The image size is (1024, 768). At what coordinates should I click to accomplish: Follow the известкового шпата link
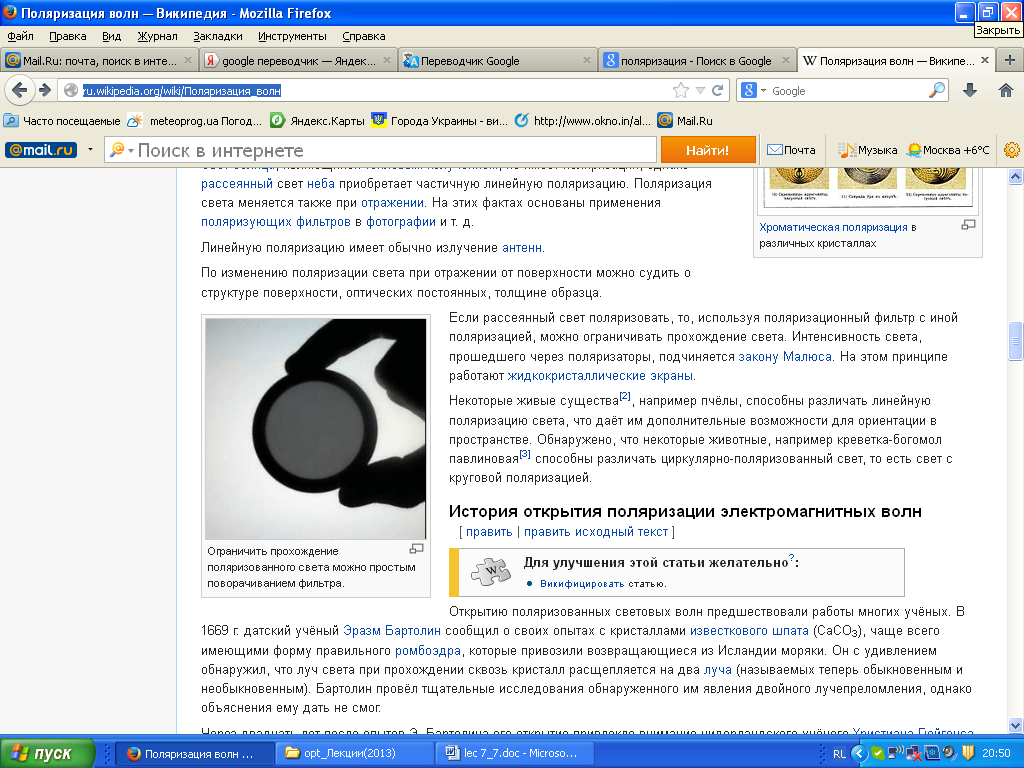pos(749,631)
